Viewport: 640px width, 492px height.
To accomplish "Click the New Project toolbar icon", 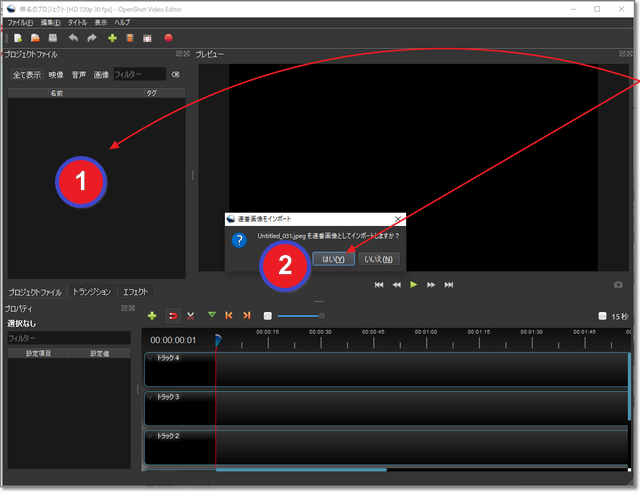I will (x=17, y=38).
